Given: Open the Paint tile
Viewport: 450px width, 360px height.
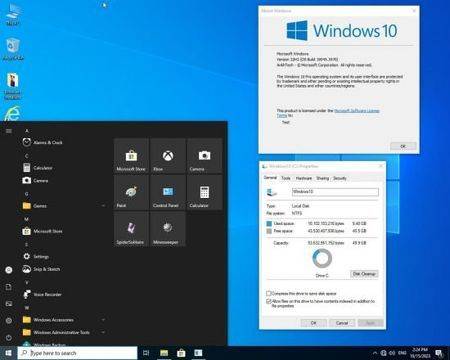Looking at the screenshot, I should click(x=131, y=193).
